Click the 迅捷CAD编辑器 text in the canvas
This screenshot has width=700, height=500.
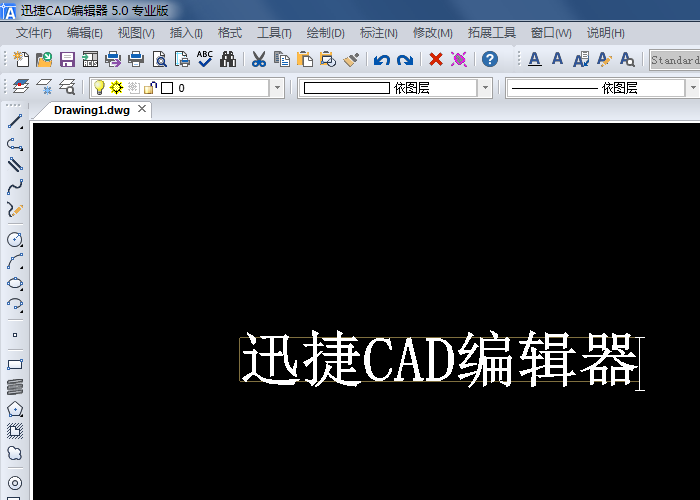coord(440,359)
